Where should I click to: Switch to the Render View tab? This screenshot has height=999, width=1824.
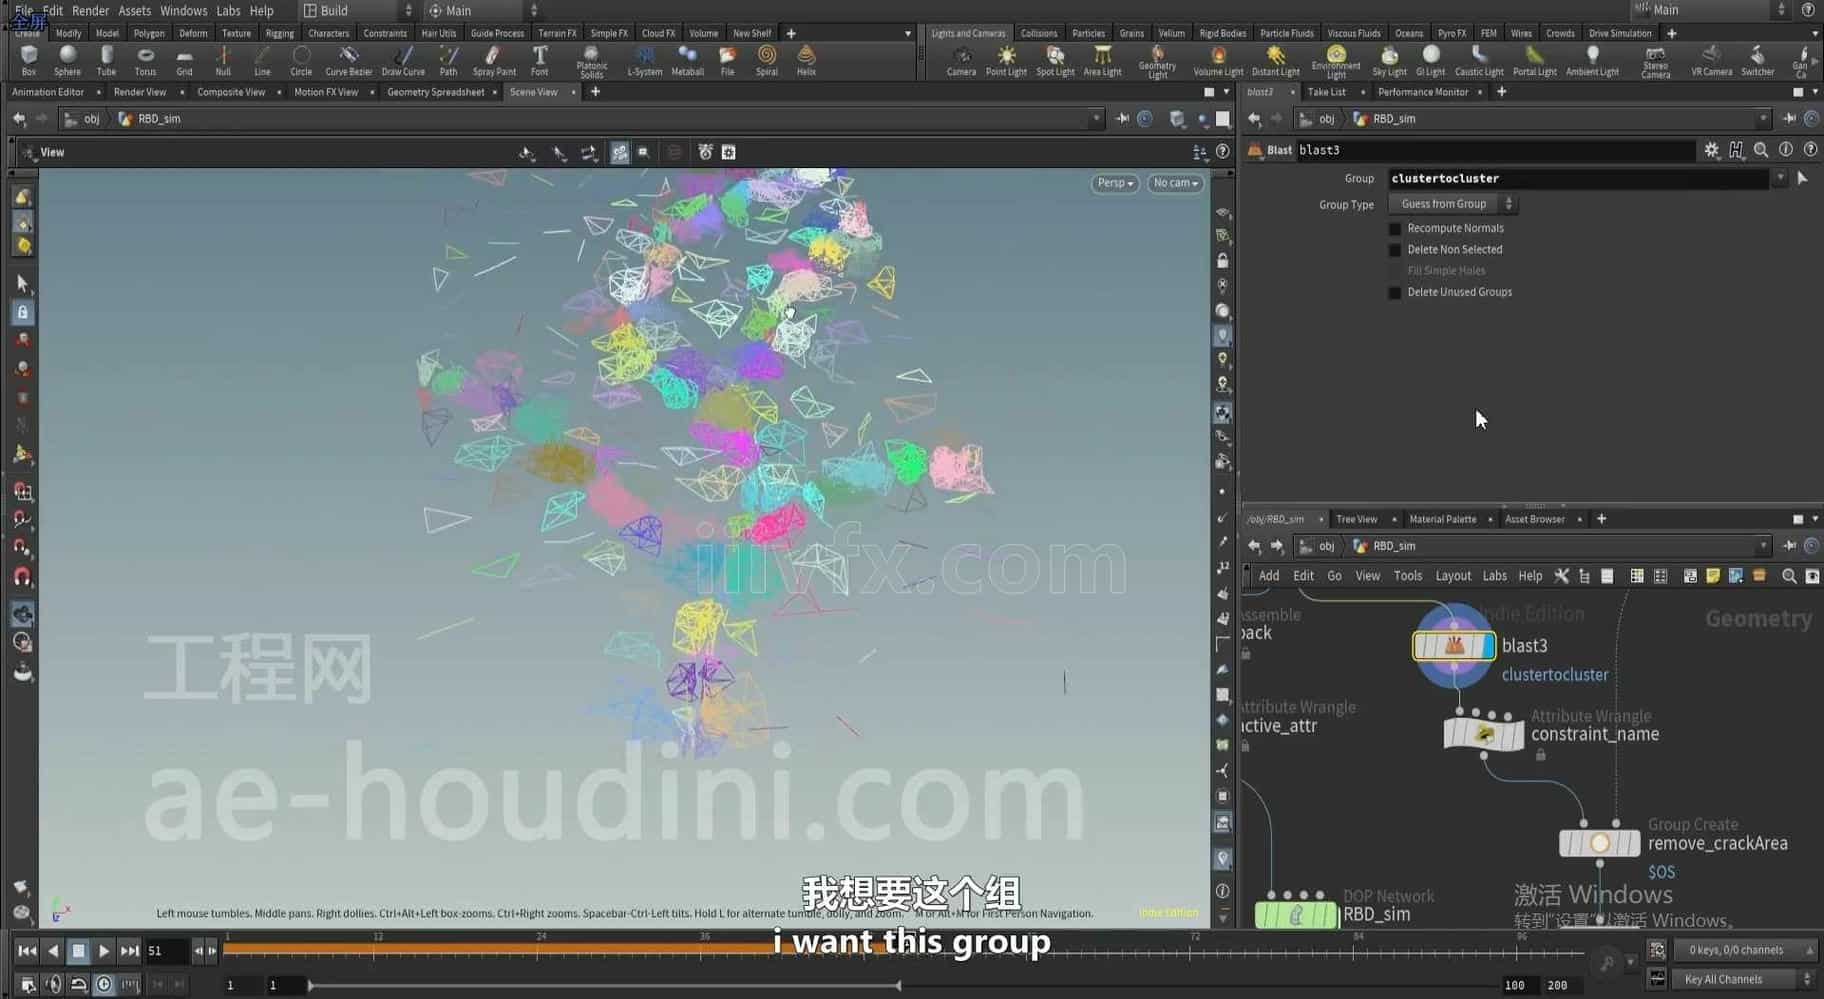(x=139, y=92)
